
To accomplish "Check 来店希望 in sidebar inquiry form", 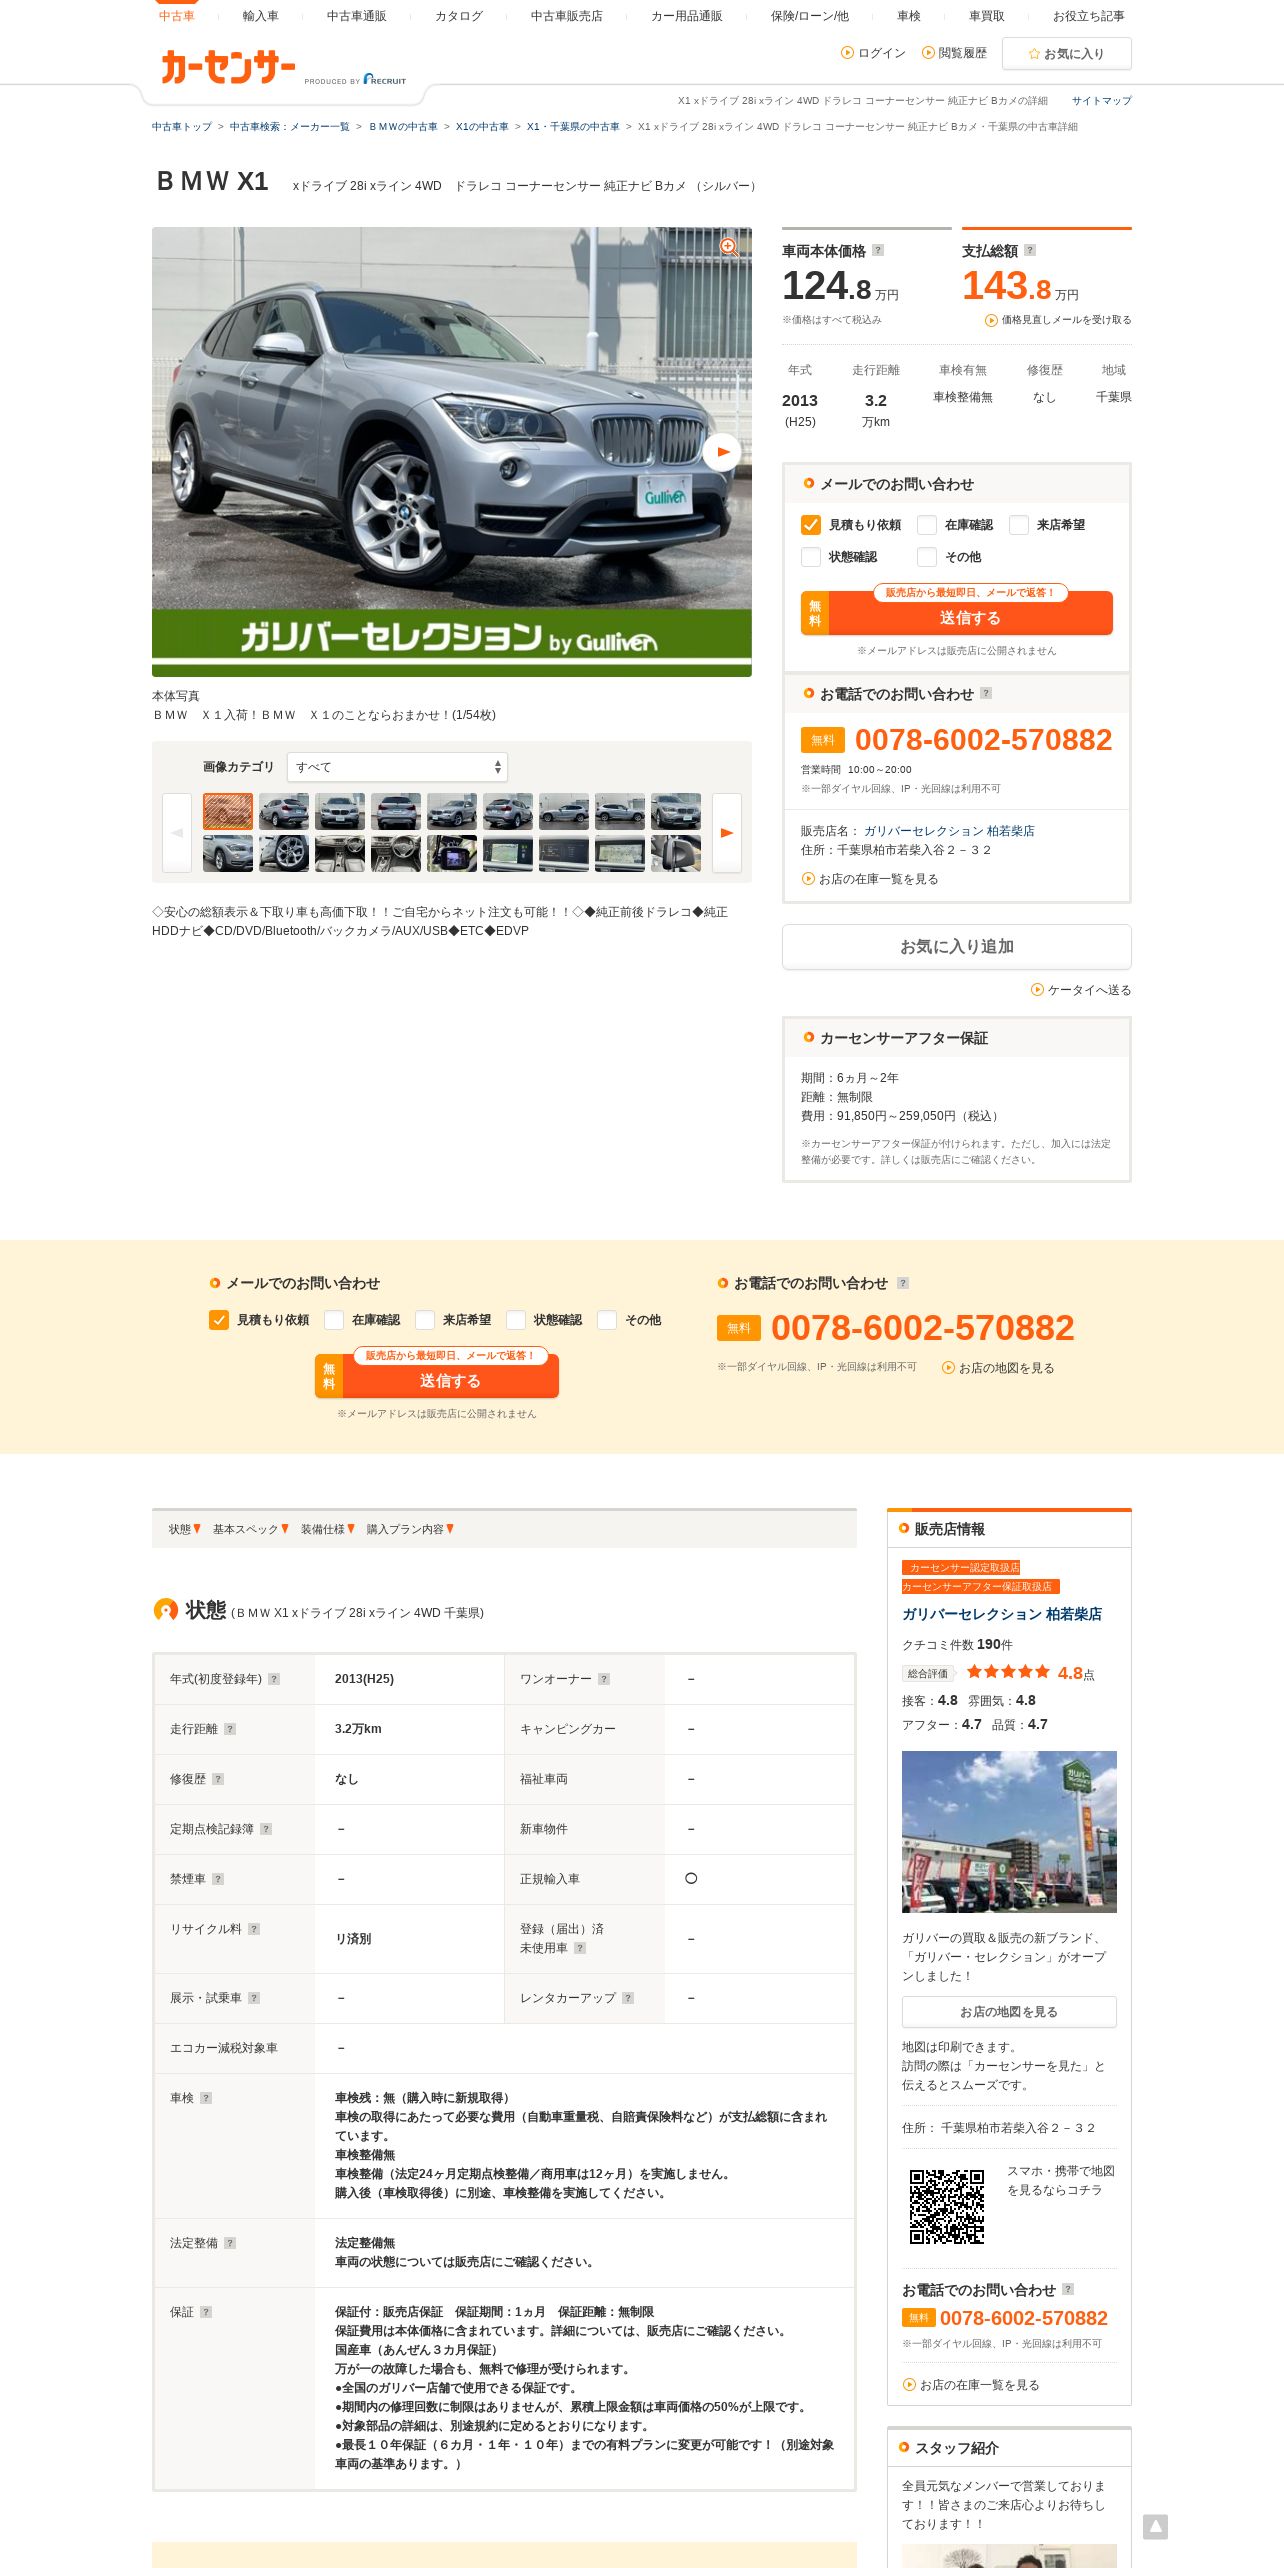I will pos(1019,525).
